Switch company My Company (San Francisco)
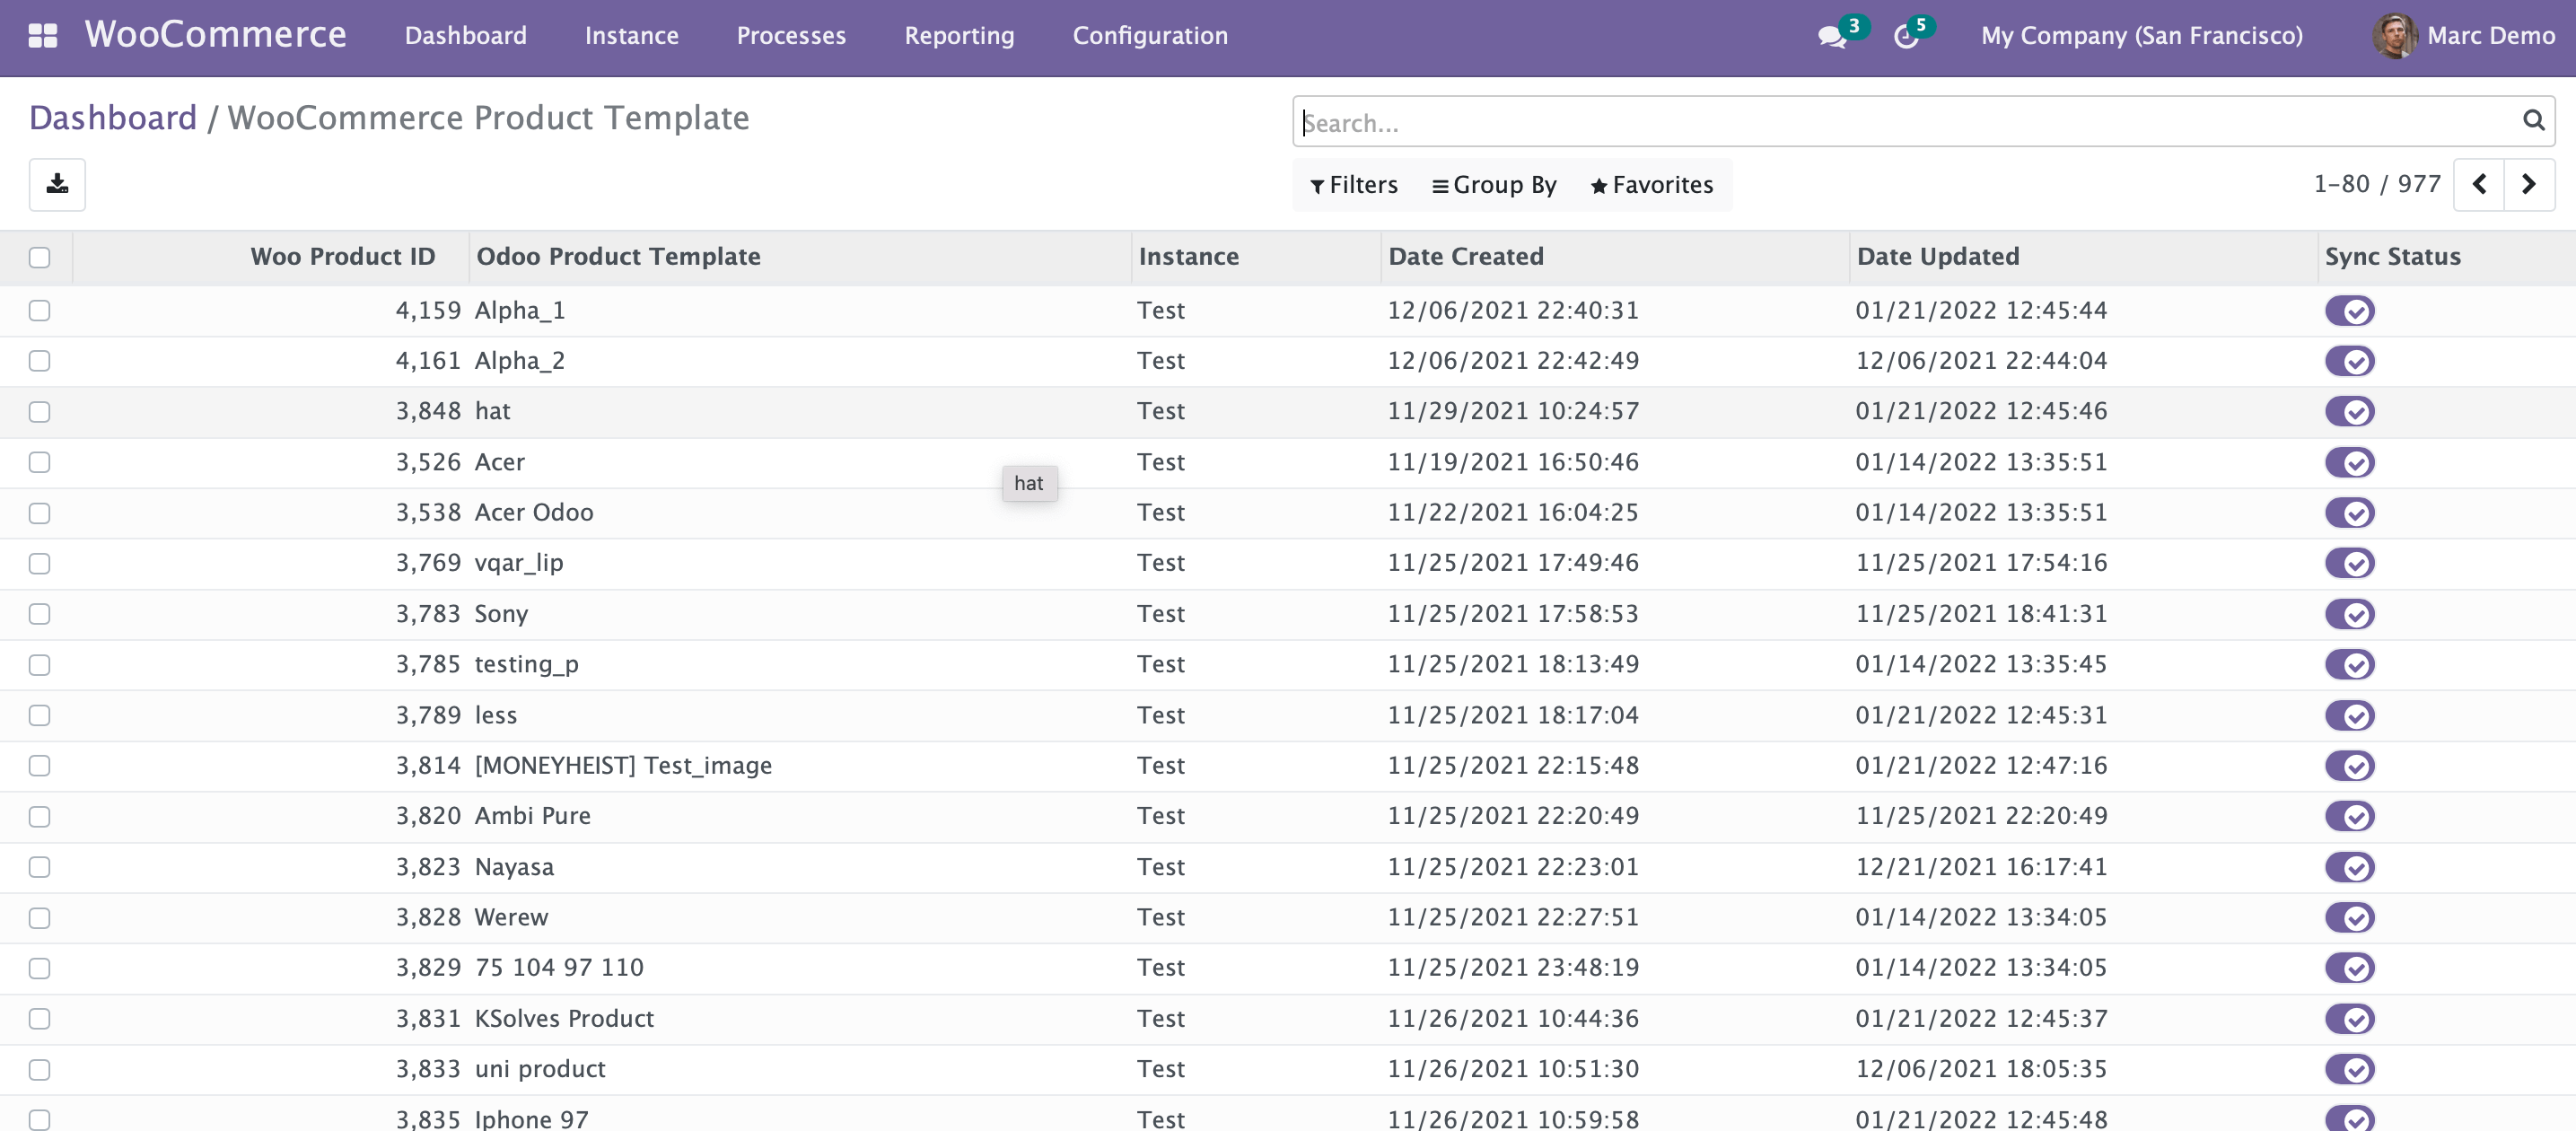This screenshot has width=2576, height=1131. click(x=2141, y=36)
